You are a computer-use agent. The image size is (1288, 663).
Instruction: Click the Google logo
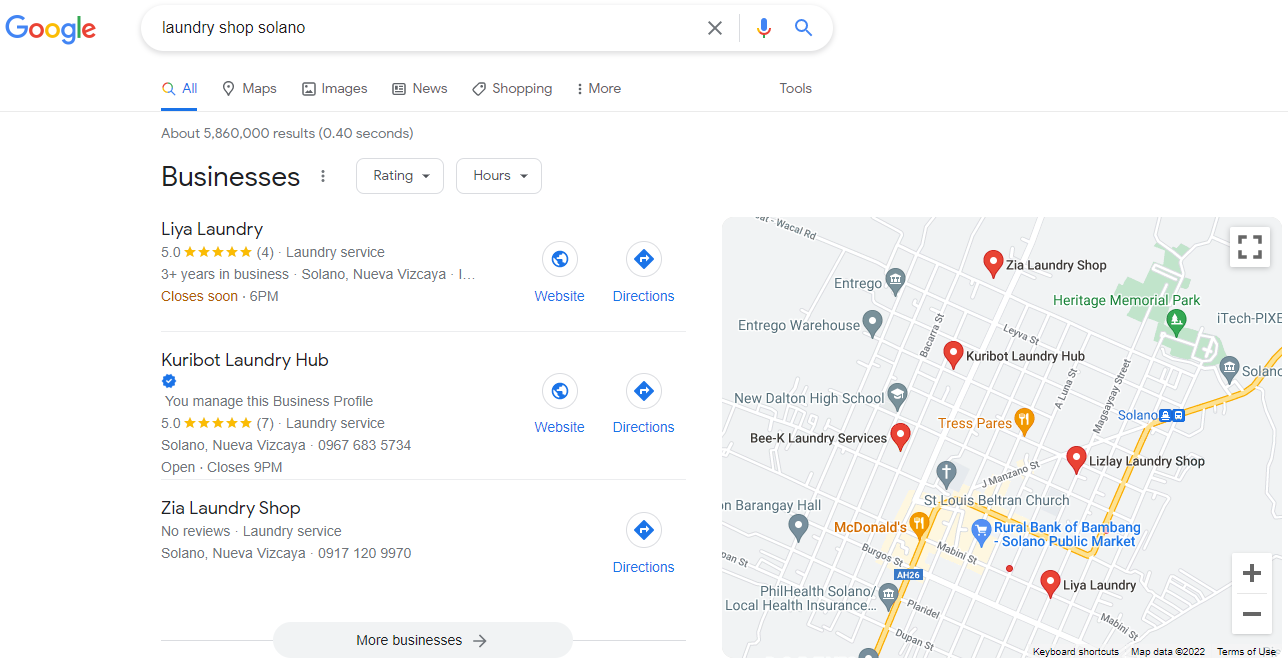[x=51, y=29]
